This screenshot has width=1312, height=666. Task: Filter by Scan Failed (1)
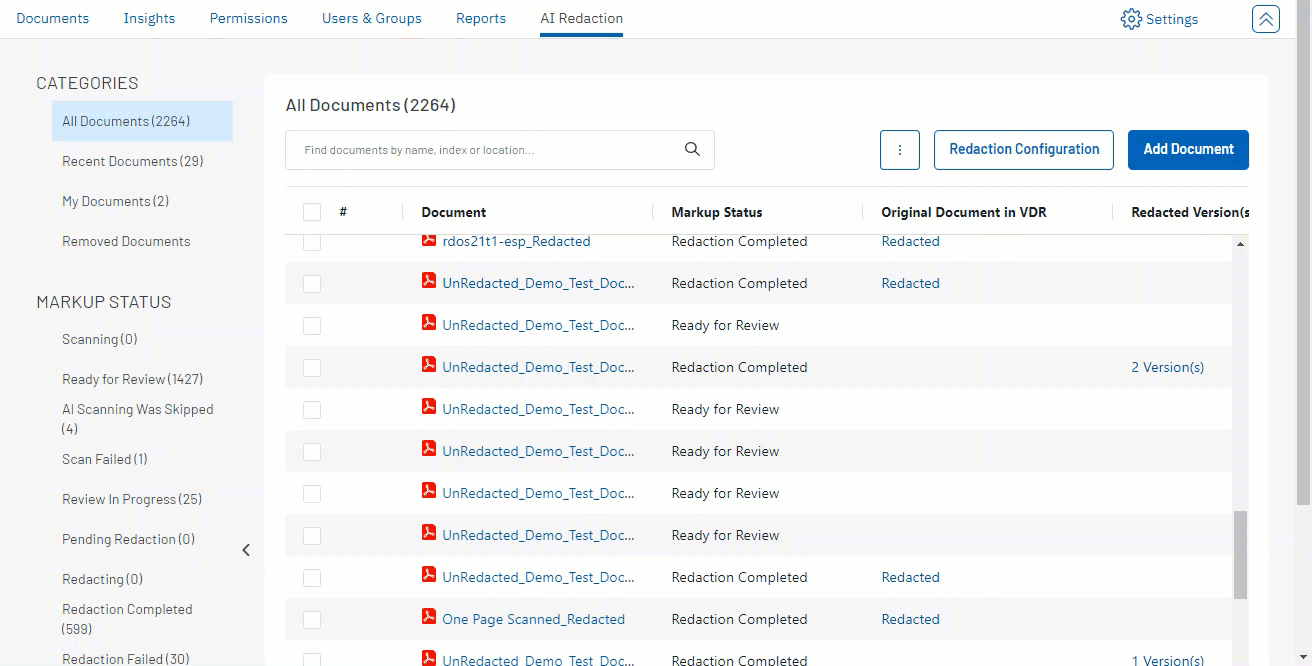coord(105,459)
